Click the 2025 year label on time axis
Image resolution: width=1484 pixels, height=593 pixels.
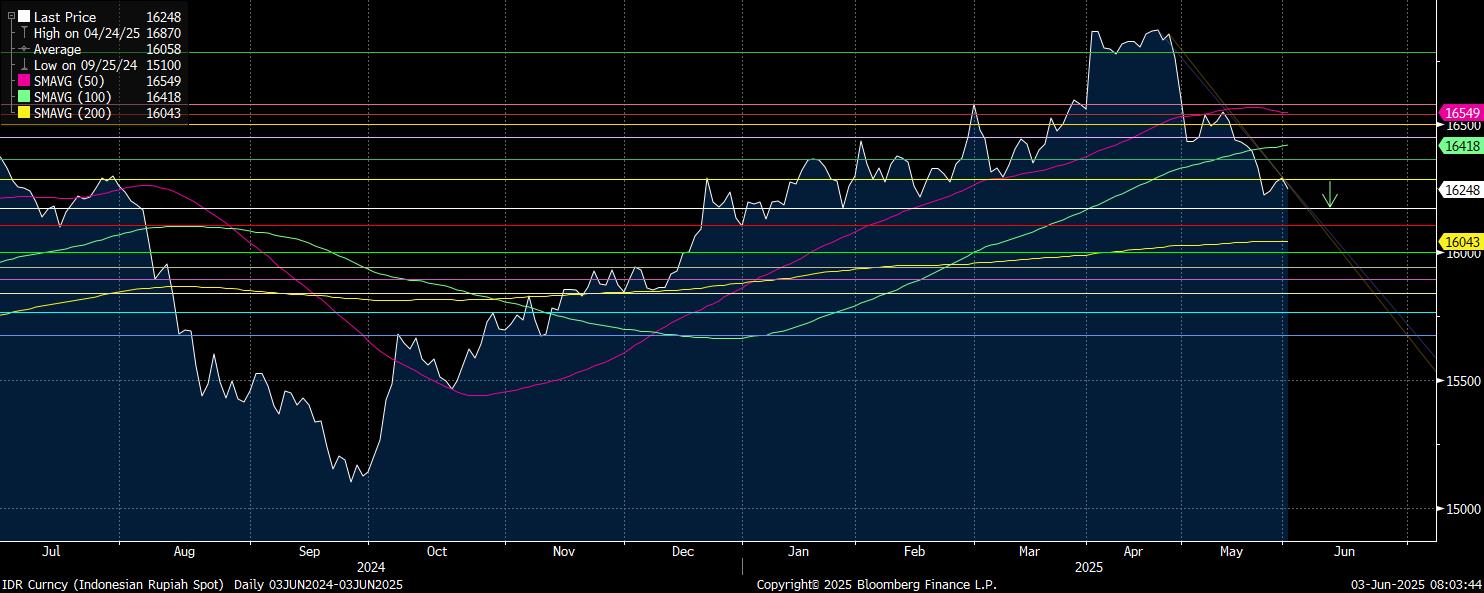tap(1088, 567)
